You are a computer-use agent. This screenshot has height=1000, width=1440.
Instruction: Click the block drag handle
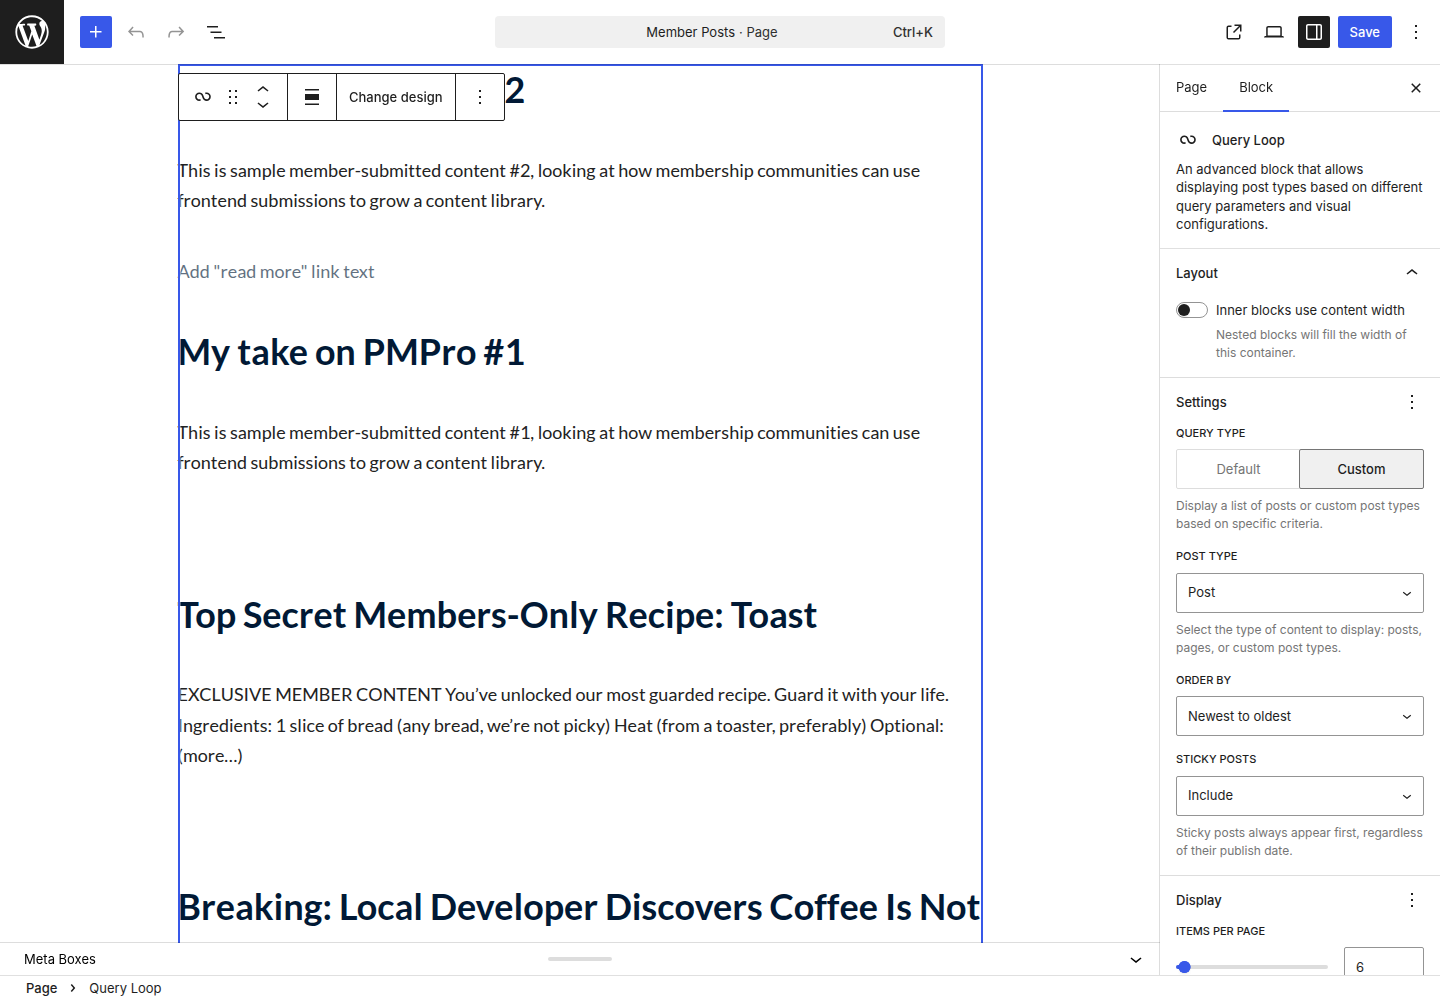(x=233, y=97)
